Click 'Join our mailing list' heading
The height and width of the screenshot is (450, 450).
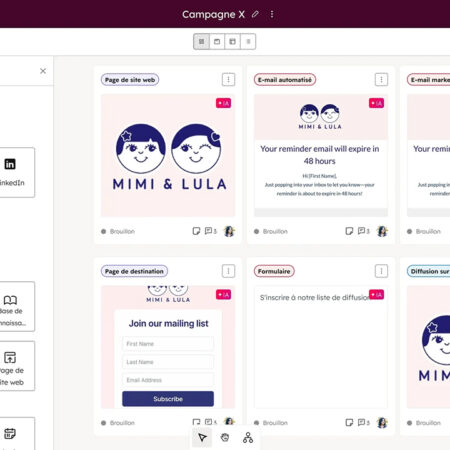[169, 323]
